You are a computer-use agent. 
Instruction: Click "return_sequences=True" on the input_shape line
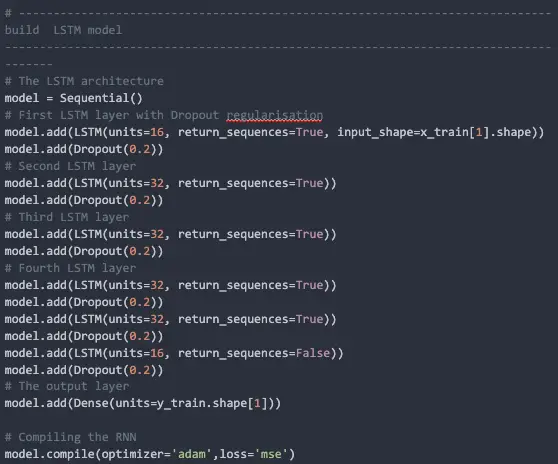tap(251, 132)
